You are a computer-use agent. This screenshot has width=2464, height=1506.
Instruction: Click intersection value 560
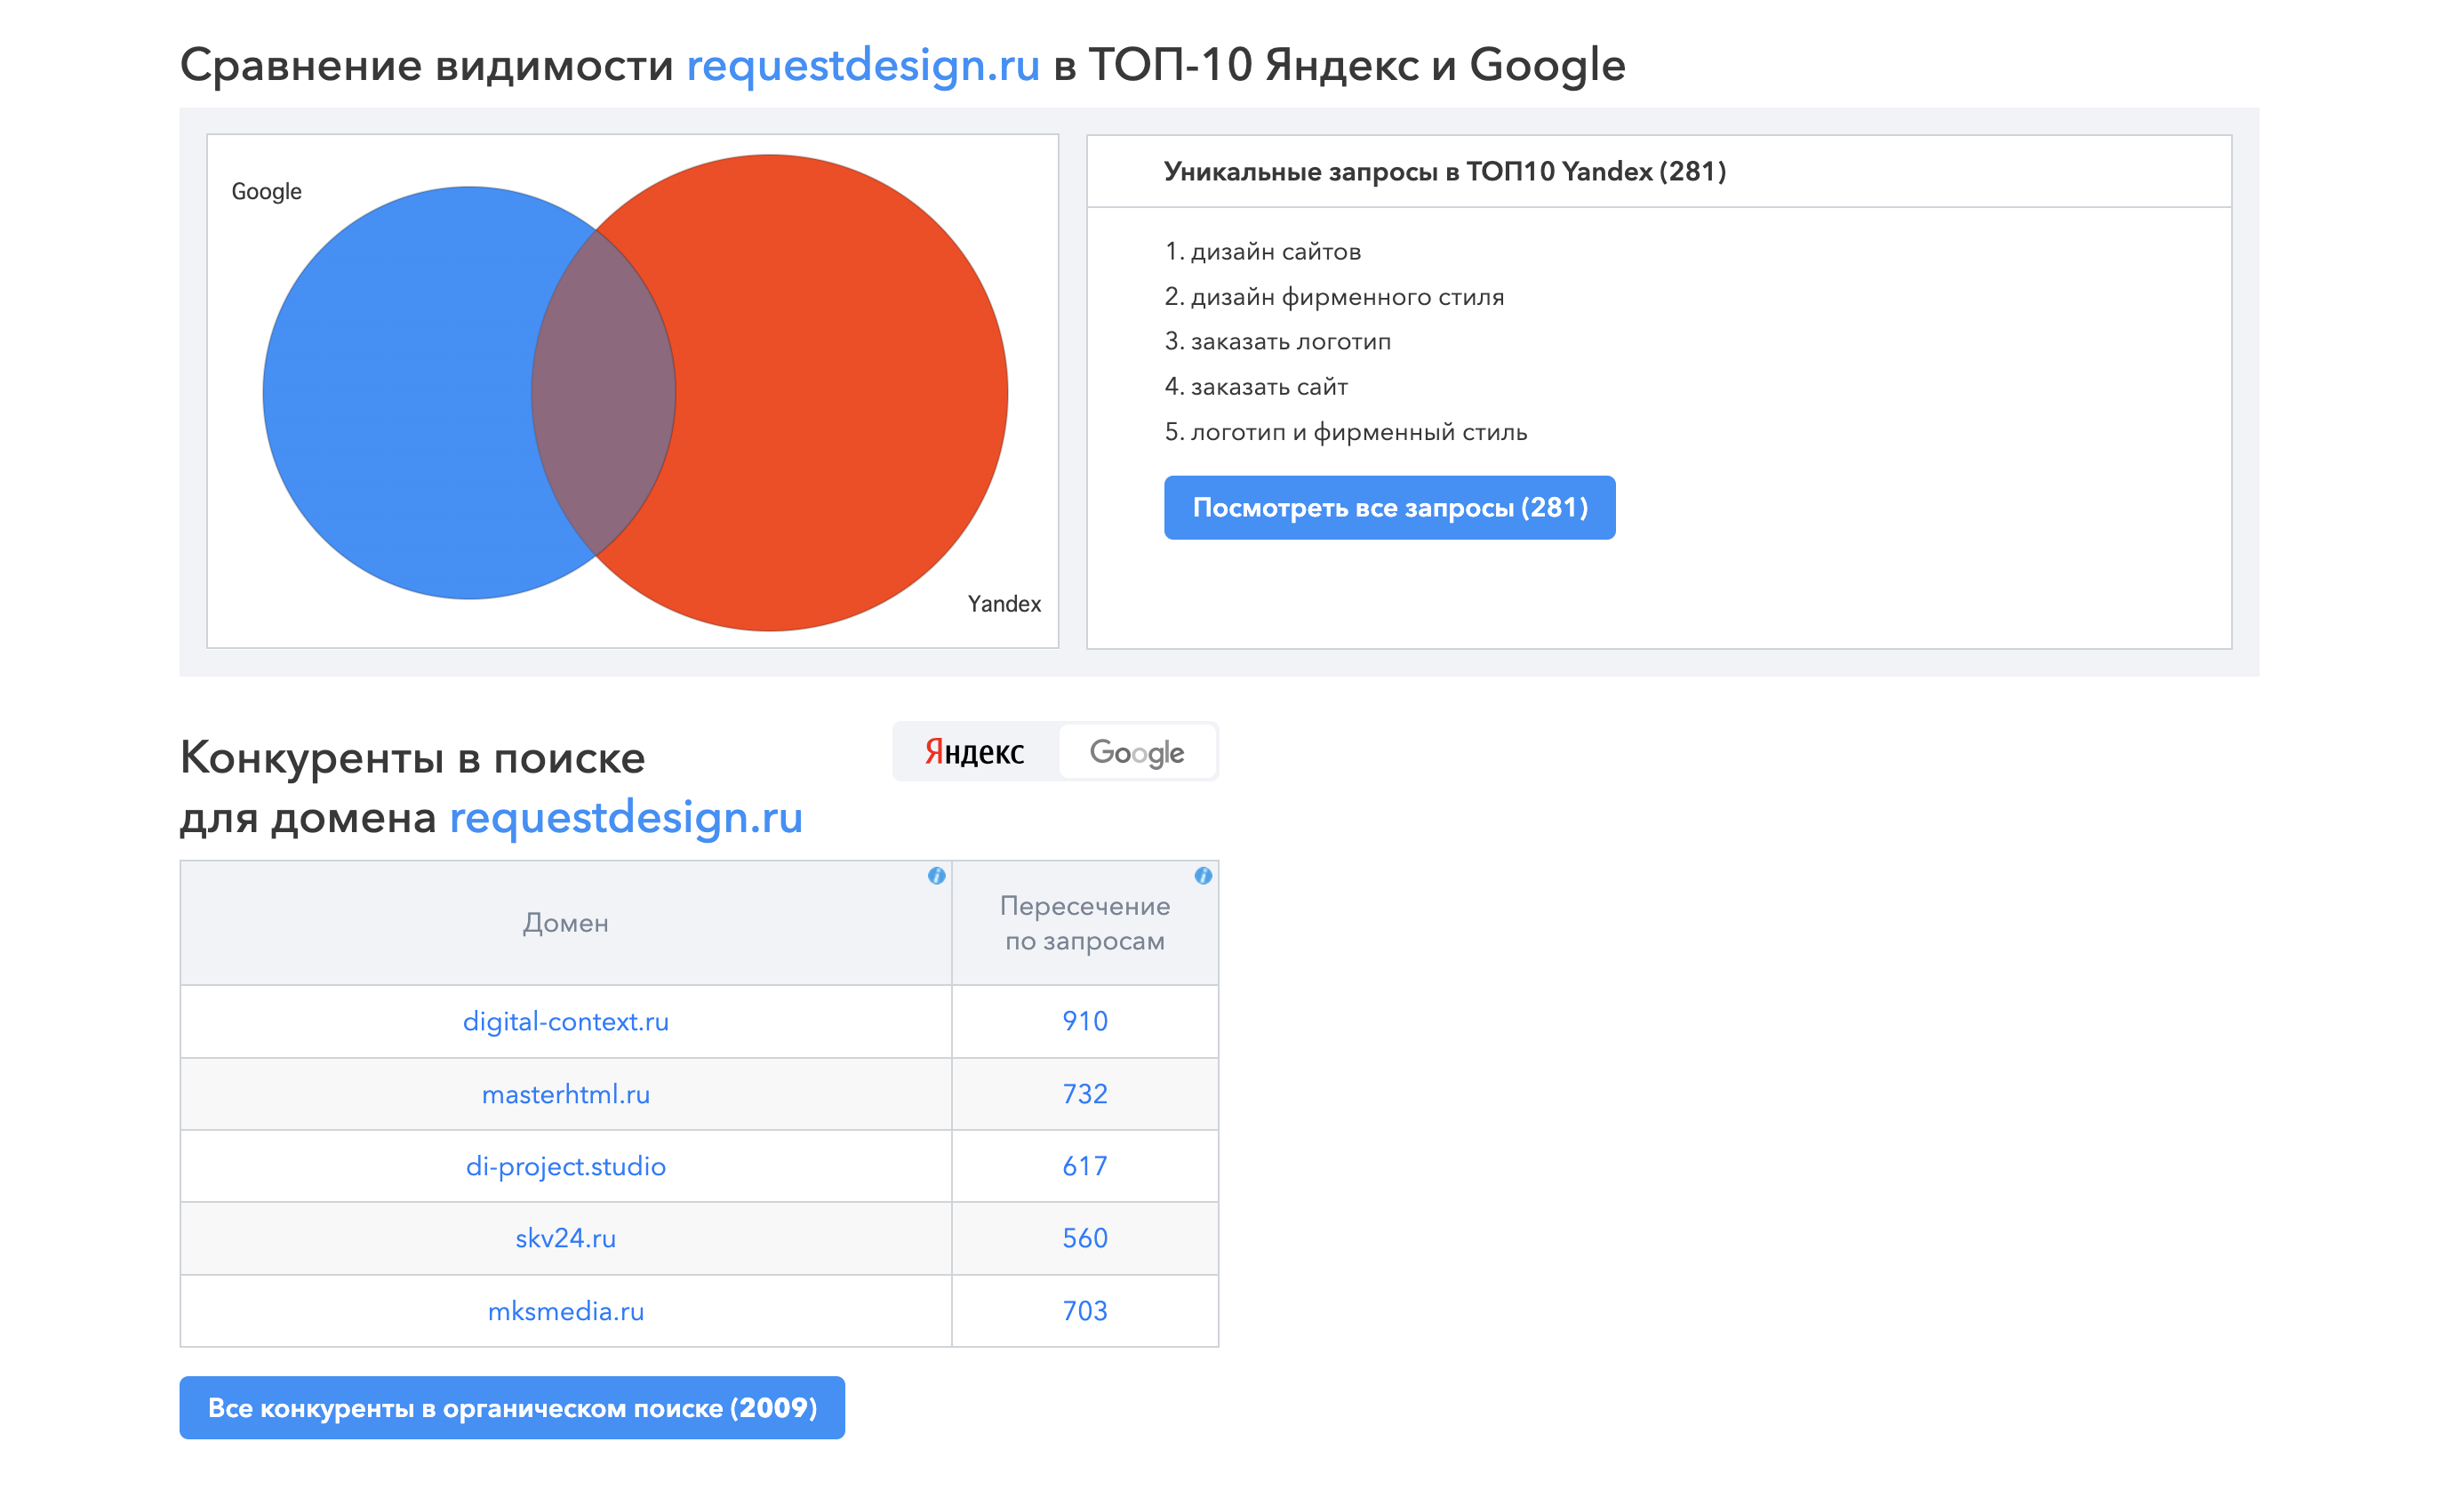point(1084,1238)
